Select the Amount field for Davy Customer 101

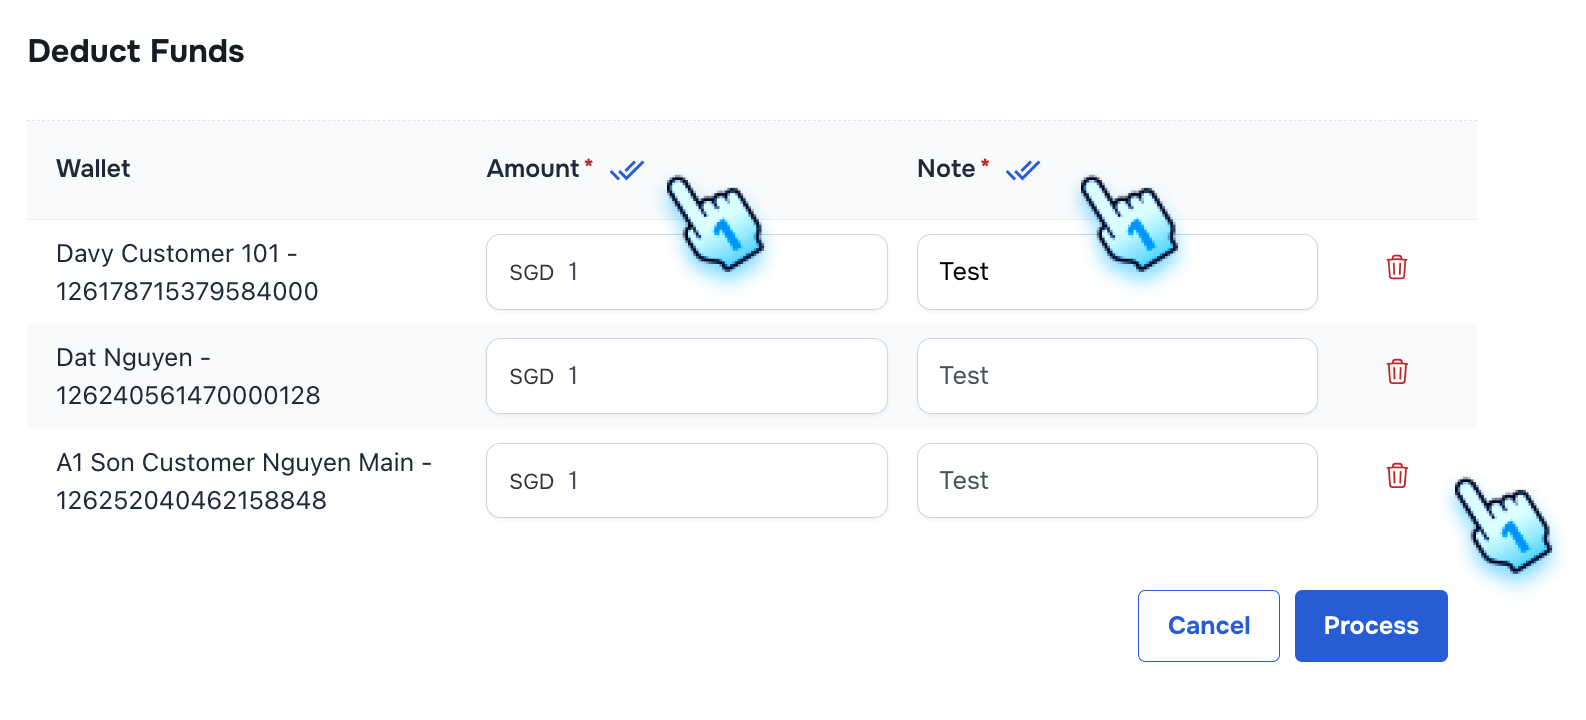[x=687, y=271]
